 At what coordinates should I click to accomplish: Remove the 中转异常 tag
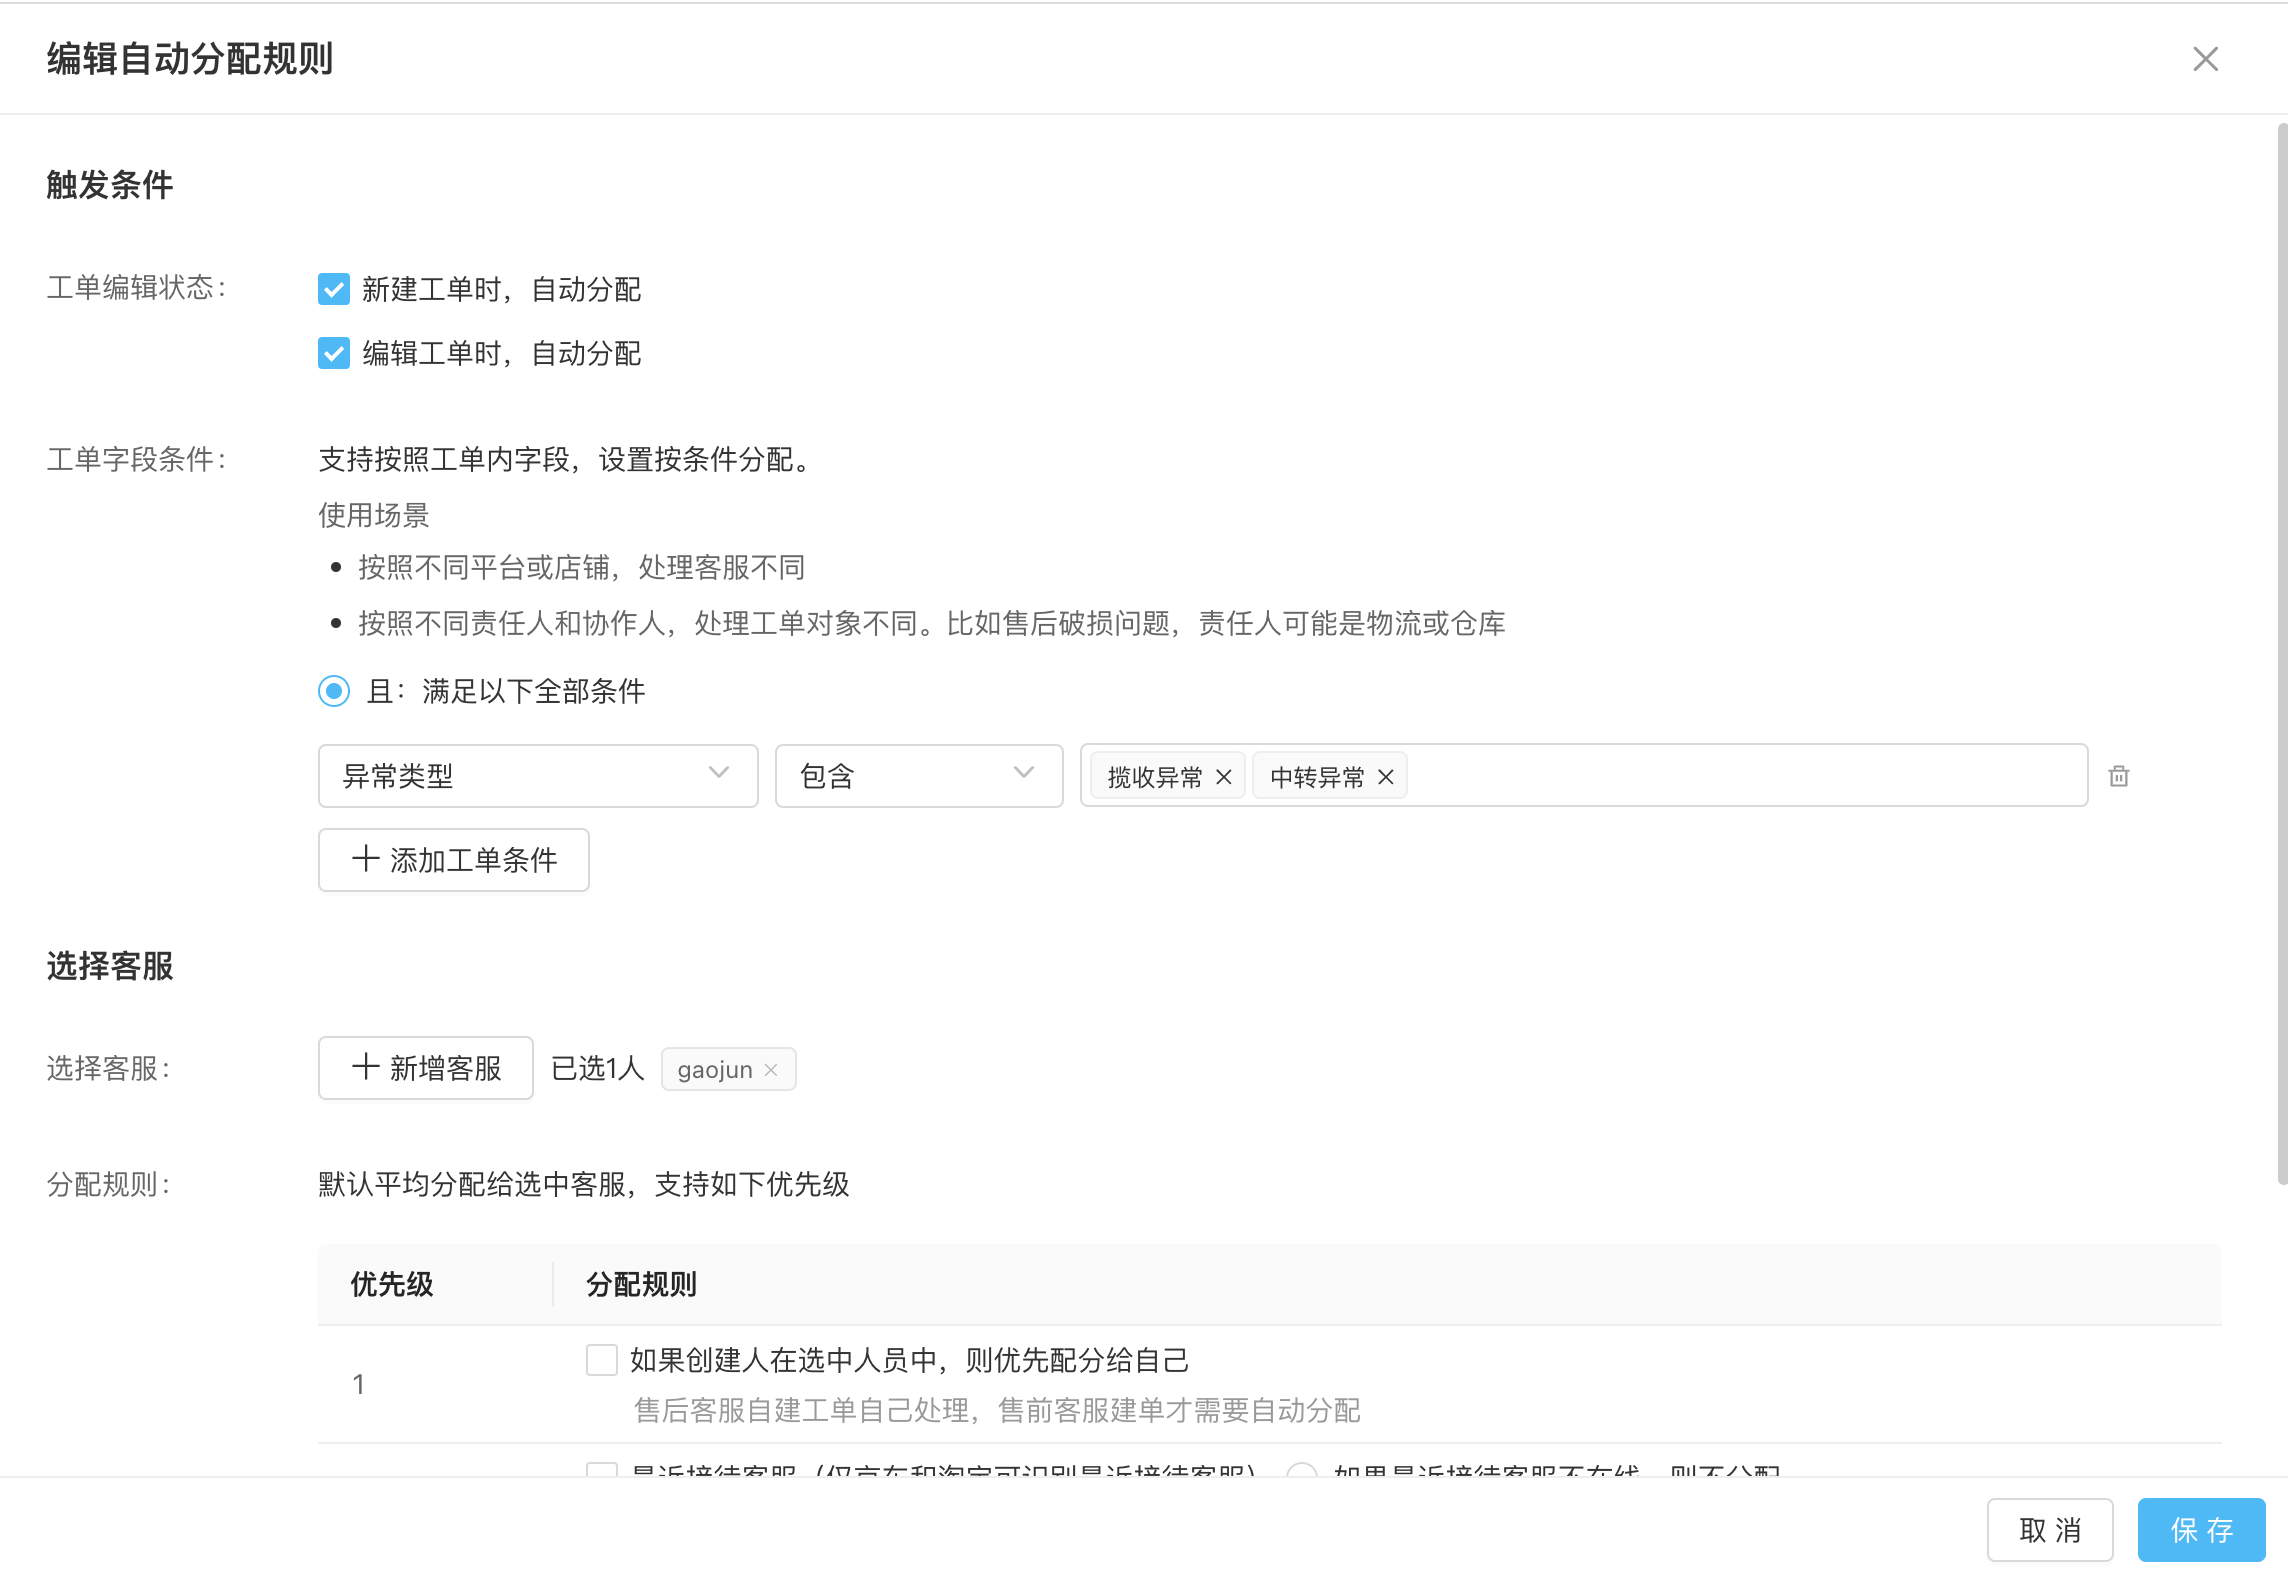(1385, 777)
